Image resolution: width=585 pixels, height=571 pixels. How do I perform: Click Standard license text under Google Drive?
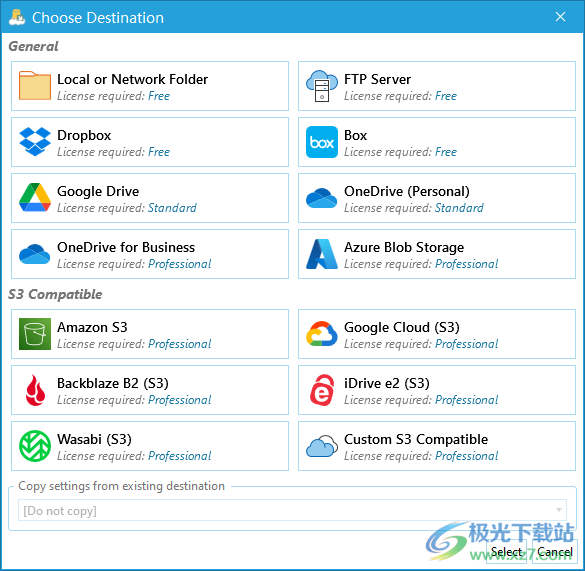[172, 208]
